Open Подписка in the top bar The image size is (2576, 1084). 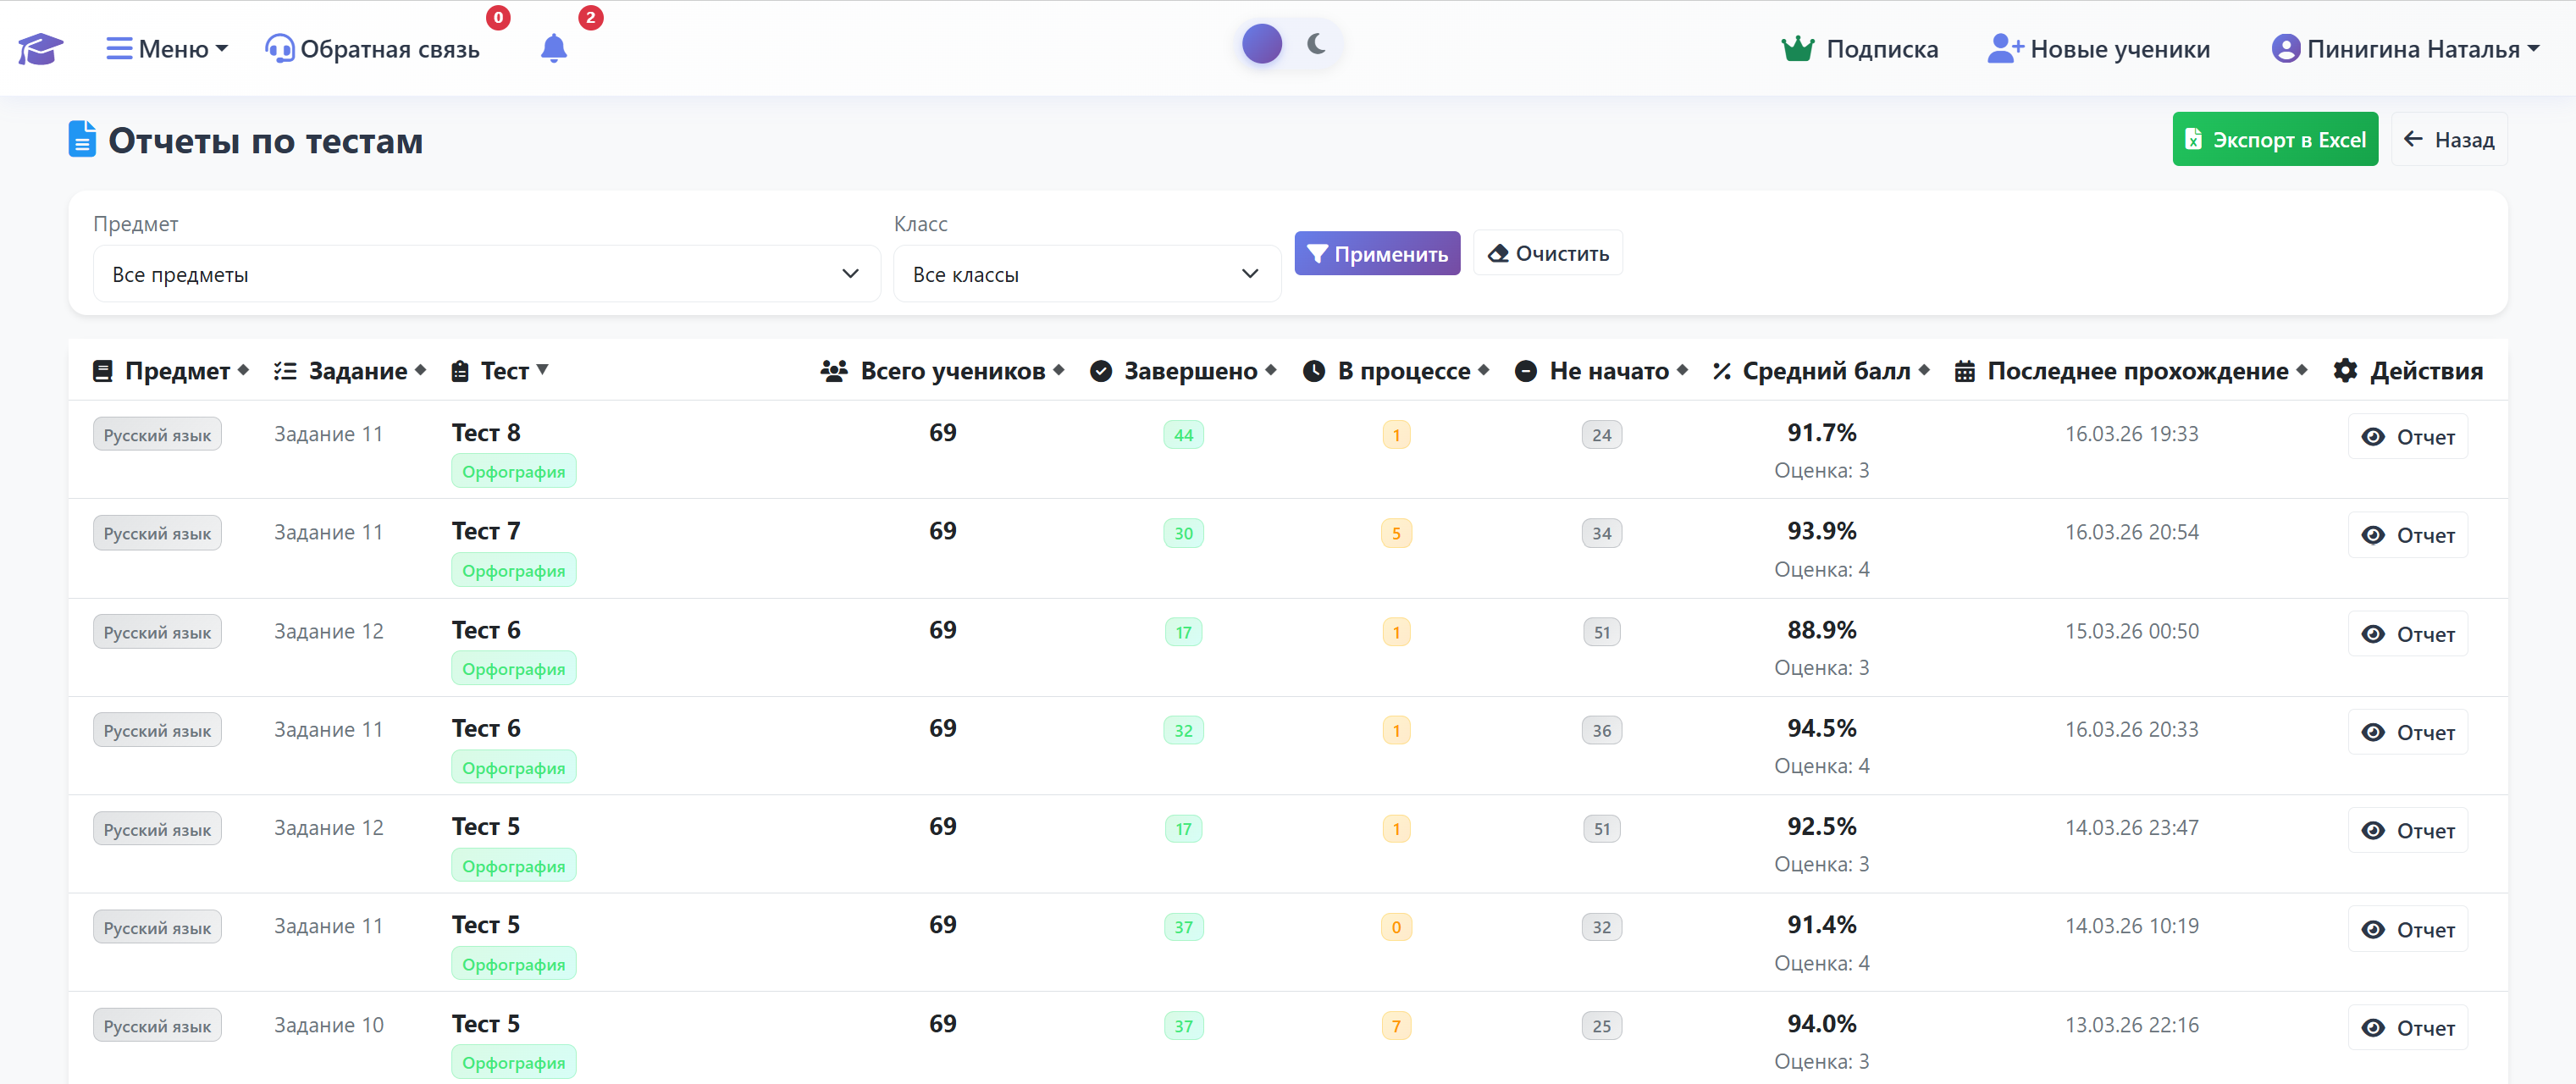tap(1859, 49)
